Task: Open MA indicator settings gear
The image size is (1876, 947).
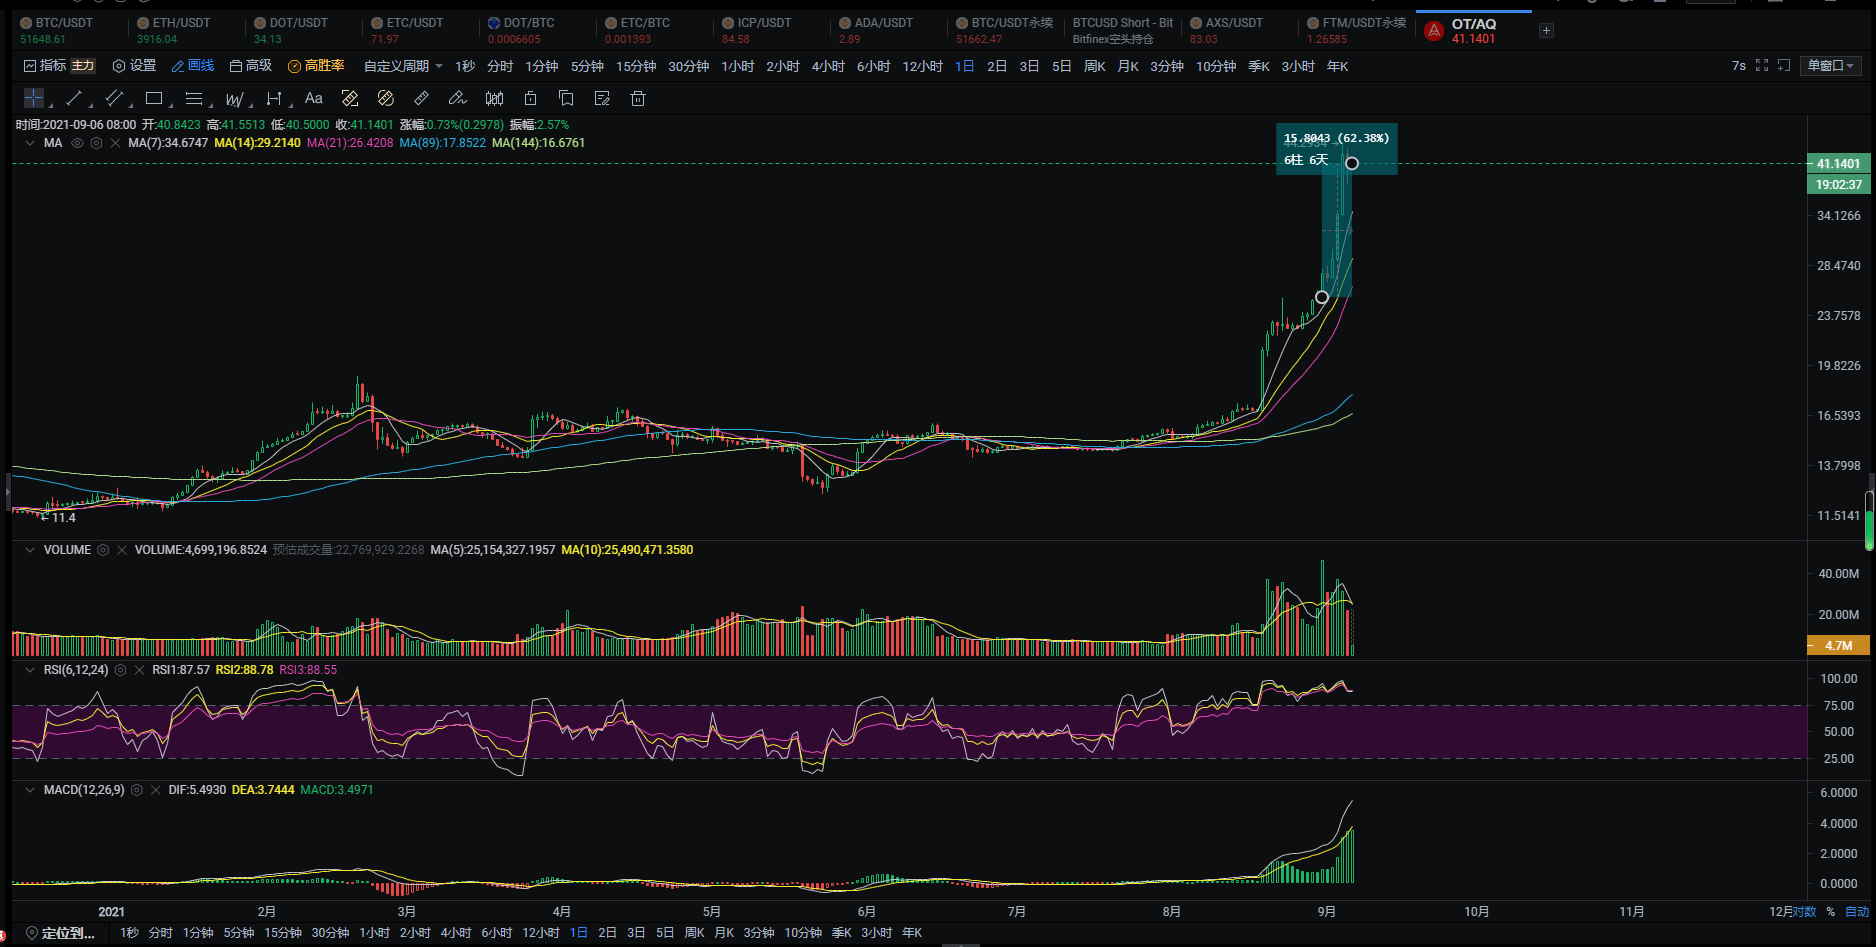Action: tap(96, 143)
